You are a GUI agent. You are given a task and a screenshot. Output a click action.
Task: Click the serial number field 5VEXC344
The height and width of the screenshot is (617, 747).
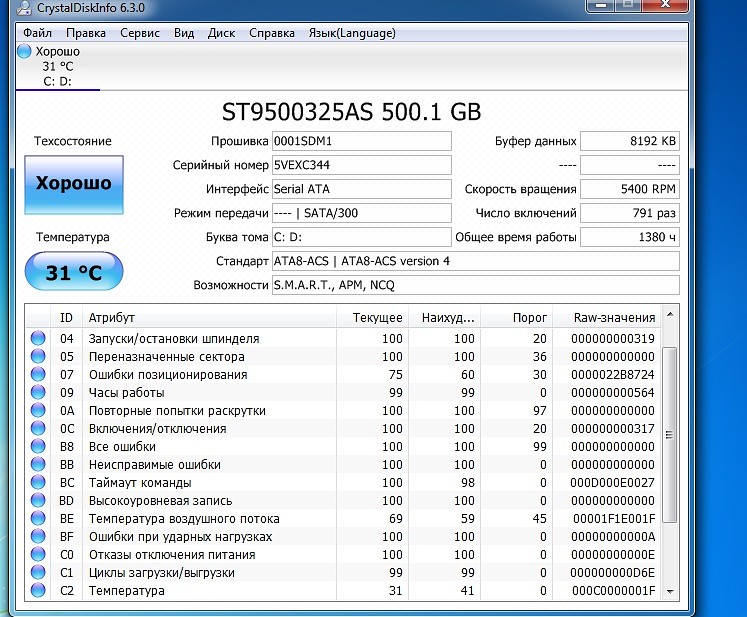pos(362,165)
